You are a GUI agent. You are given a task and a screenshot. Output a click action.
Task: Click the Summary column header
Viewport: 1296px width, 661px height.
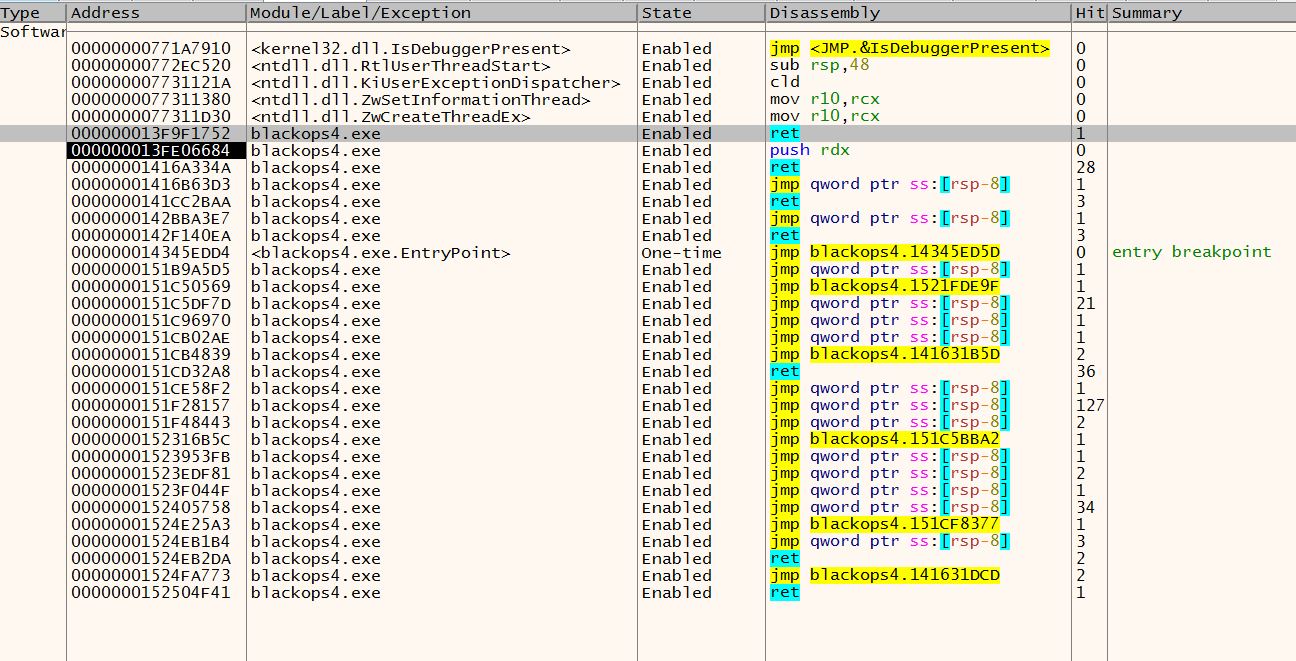(x=1201, y=13)
